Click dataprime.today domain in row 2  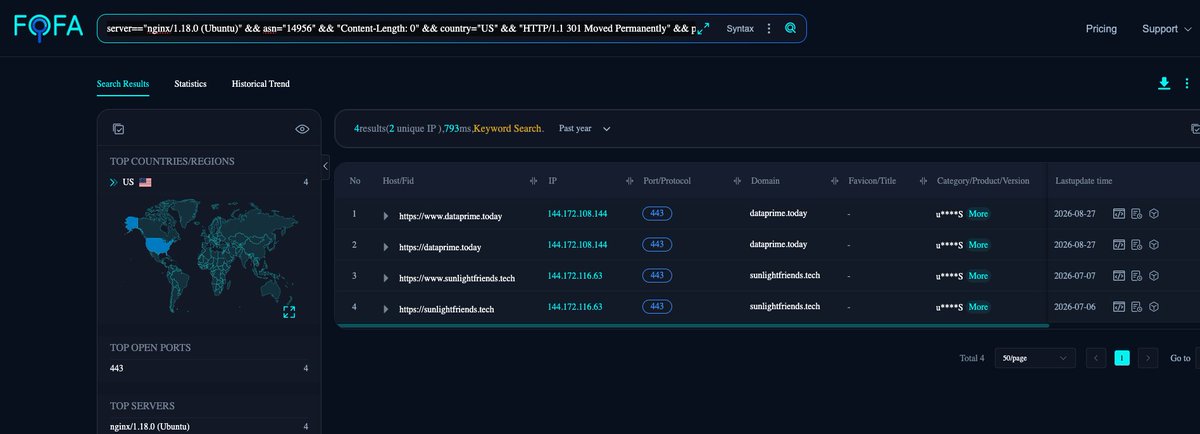click(779, 244)
